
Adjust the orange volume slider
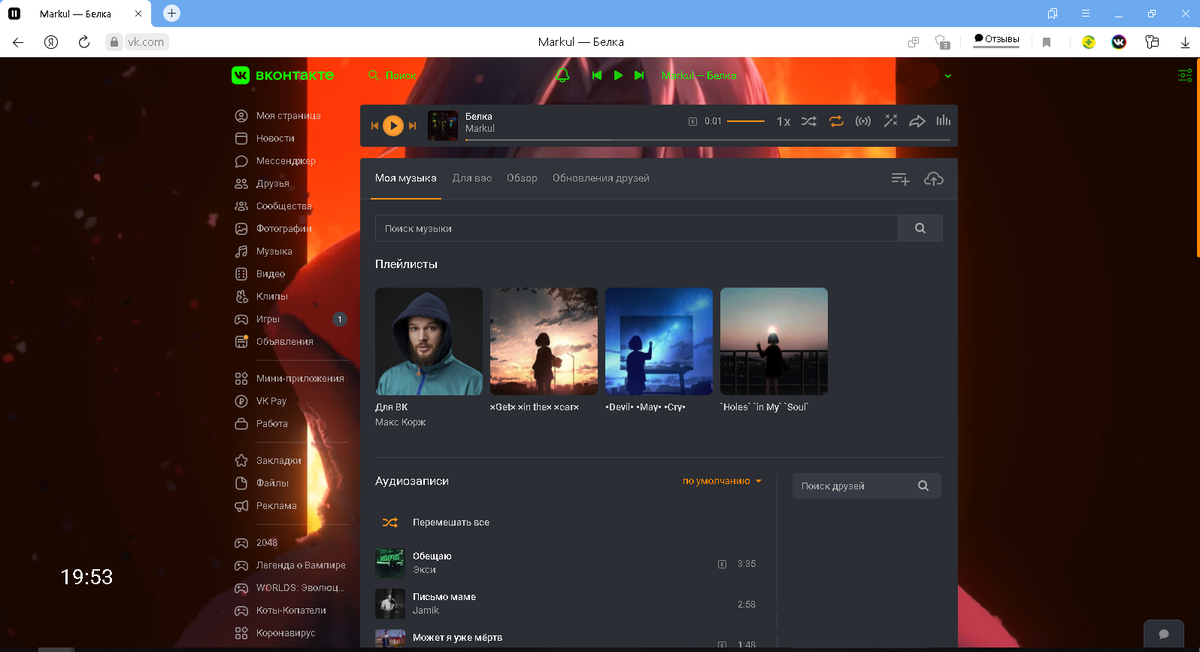coord(746,121)
